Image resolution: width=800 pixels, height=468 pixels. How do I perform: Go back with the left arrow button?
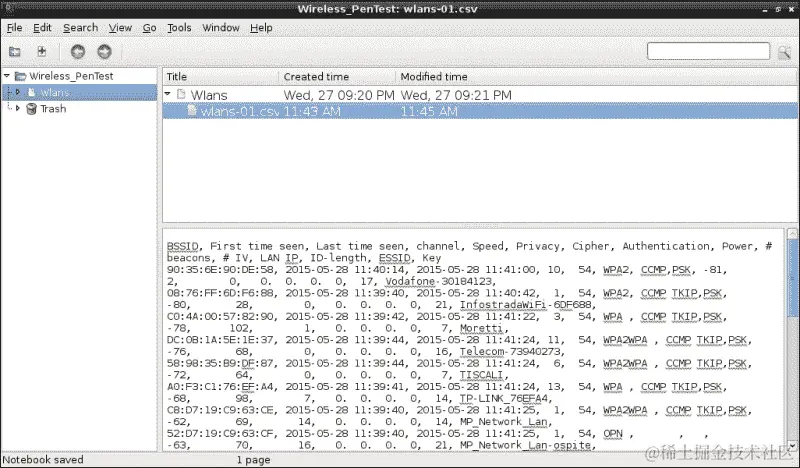click(x=78, y=52)
